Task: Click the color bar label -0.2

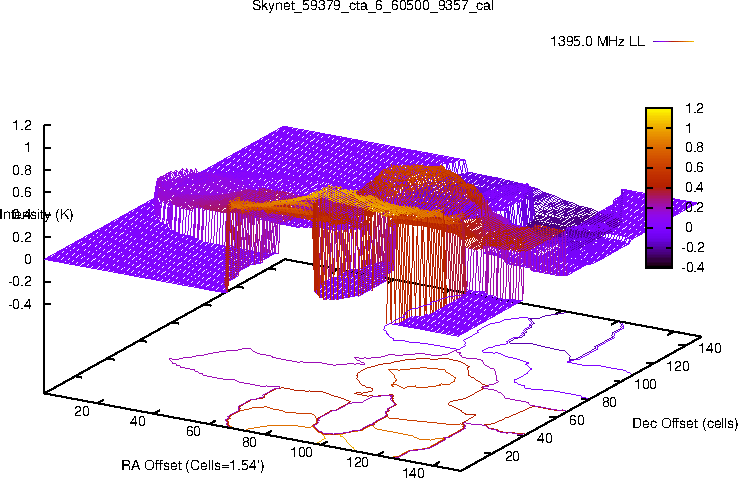Action: pyautogui.click(x=692, y=247)
